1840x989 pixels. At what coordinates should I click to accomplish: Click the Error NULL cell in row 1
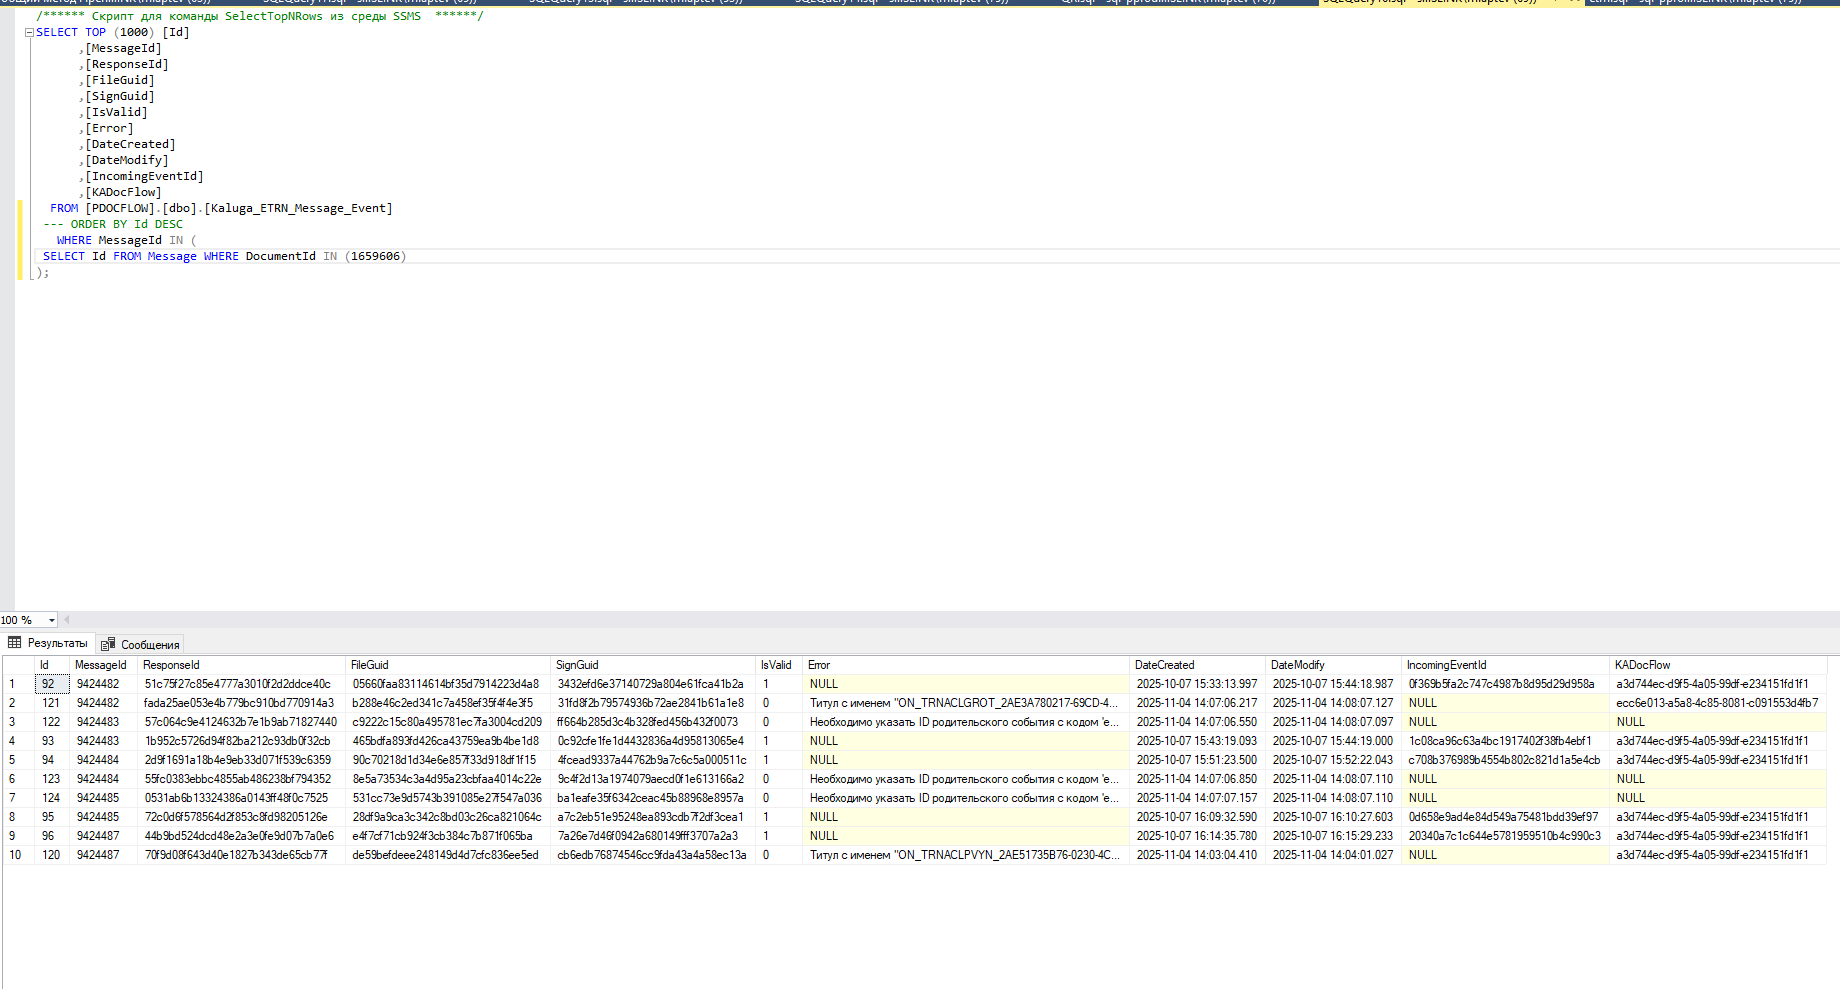pyautogui.click(x=966, y=684)
